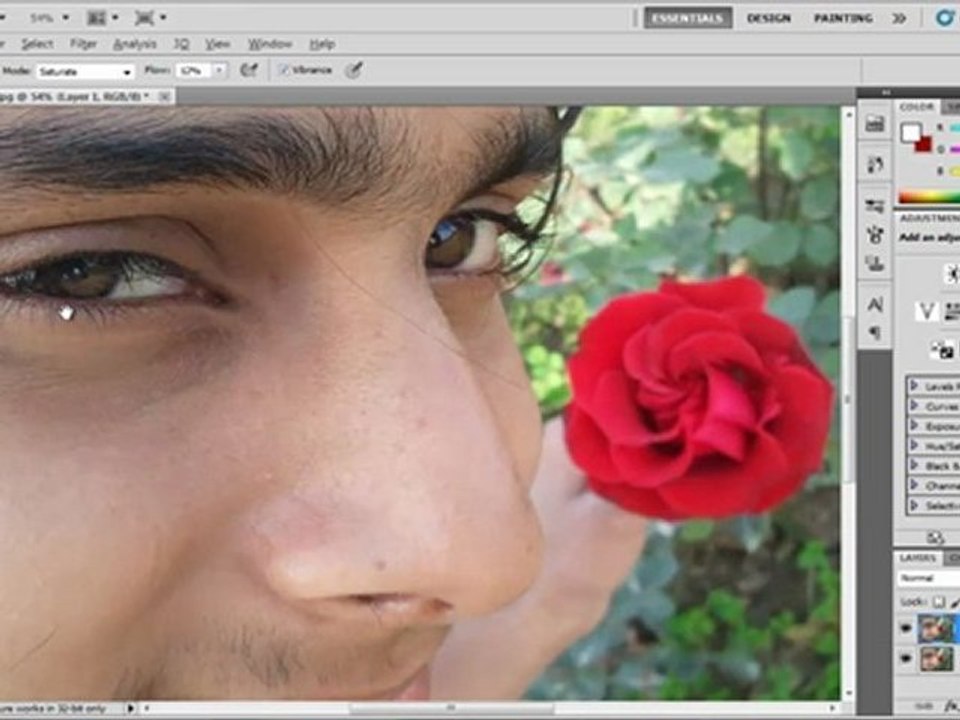Open the 3D menu
The height and width of the screenshot is (720, 960).
pos(181,44)
